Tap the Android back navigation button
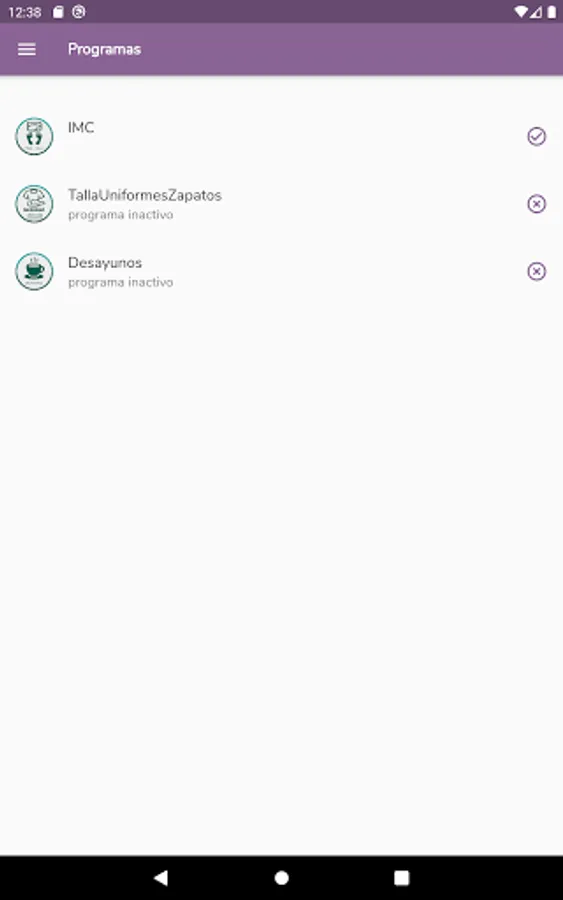Screen dimensions: 563x900 [161, 877]
